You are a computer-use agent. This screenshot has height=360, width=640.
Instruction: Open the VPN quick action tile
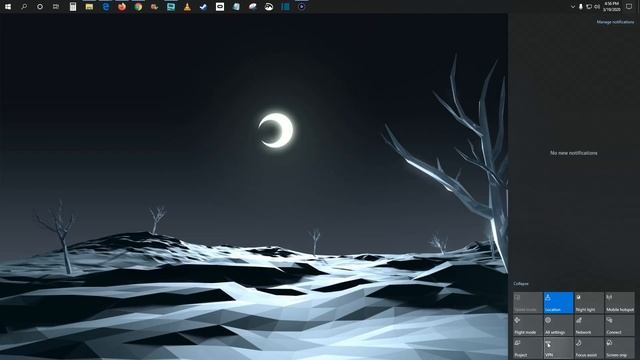(558, 348)
